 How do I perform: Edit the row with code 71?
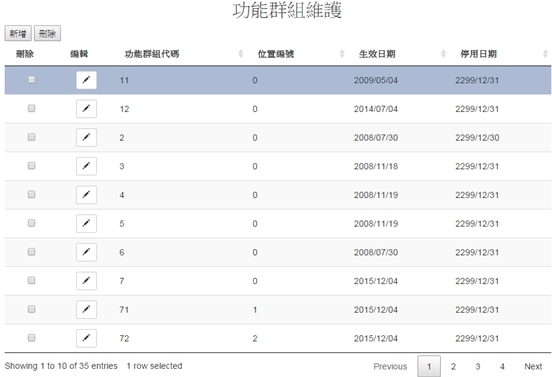[86, 310]
